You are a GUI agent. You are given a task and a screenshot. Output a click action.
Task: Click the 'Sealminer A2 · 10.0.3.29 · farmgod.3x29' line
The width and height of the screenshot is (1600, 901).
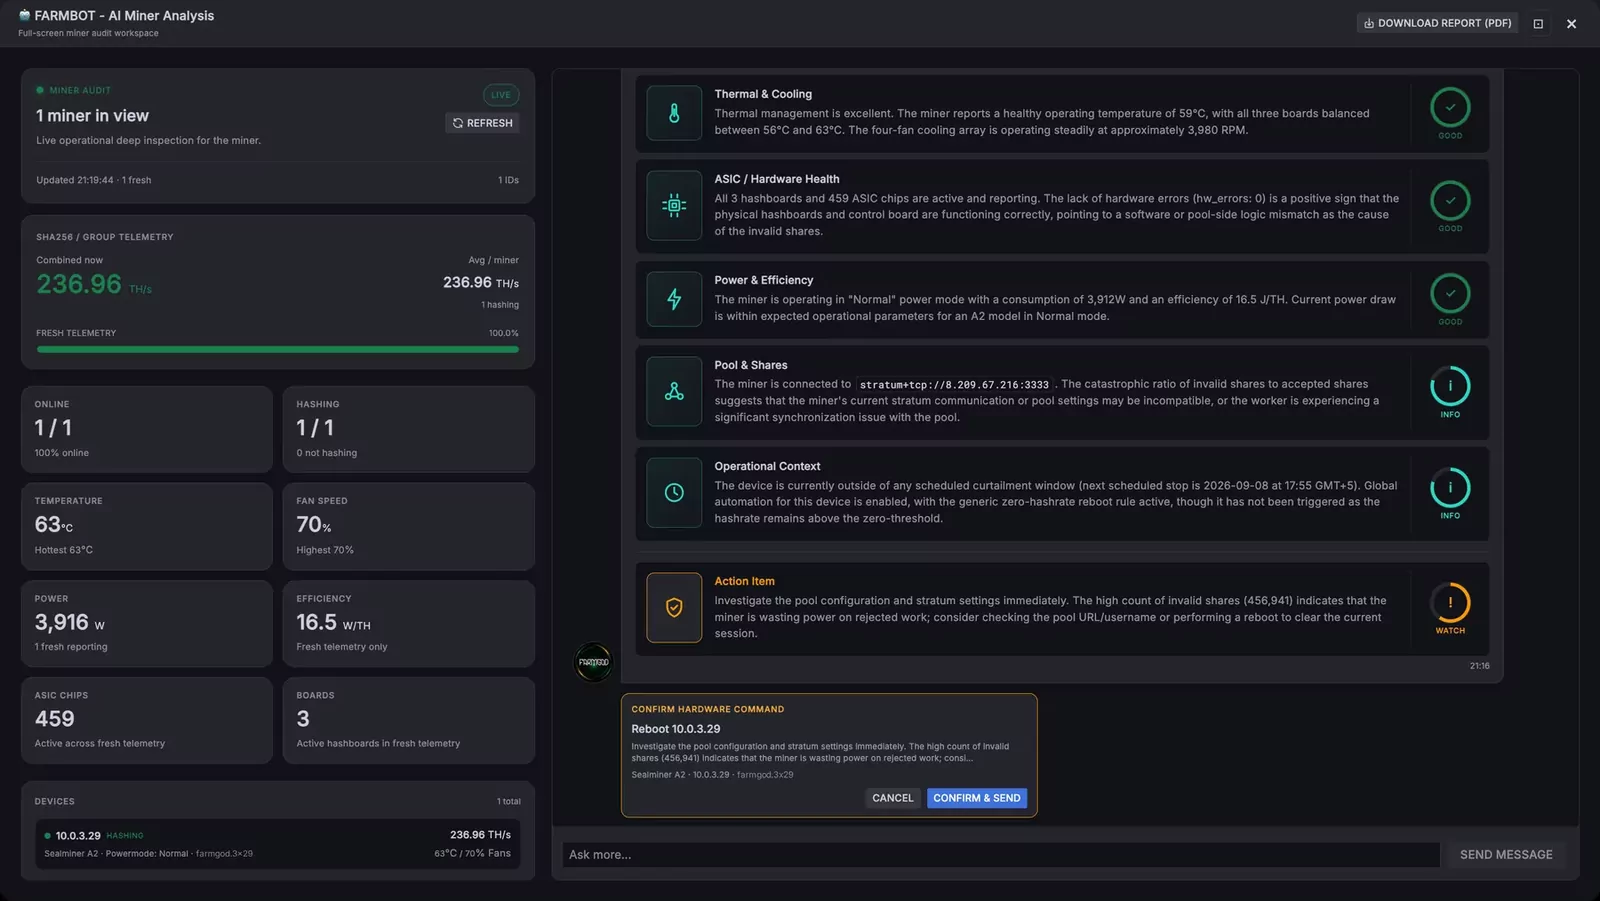(x=712, y=774)
